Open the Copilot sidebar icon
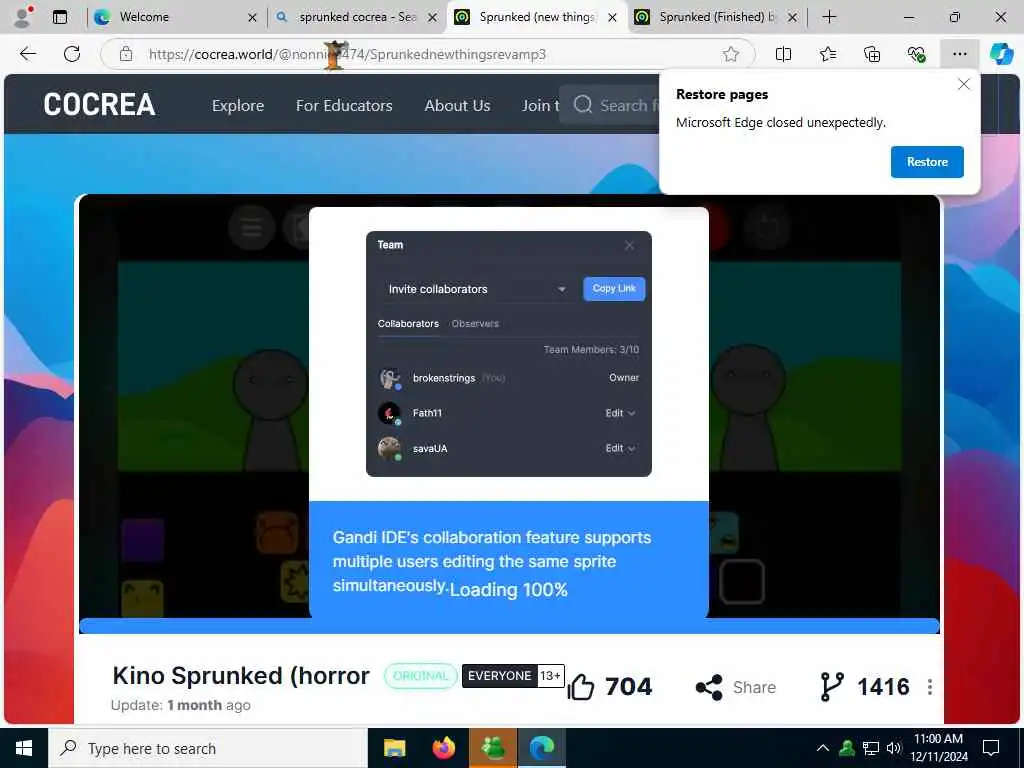 (1001, 54)
